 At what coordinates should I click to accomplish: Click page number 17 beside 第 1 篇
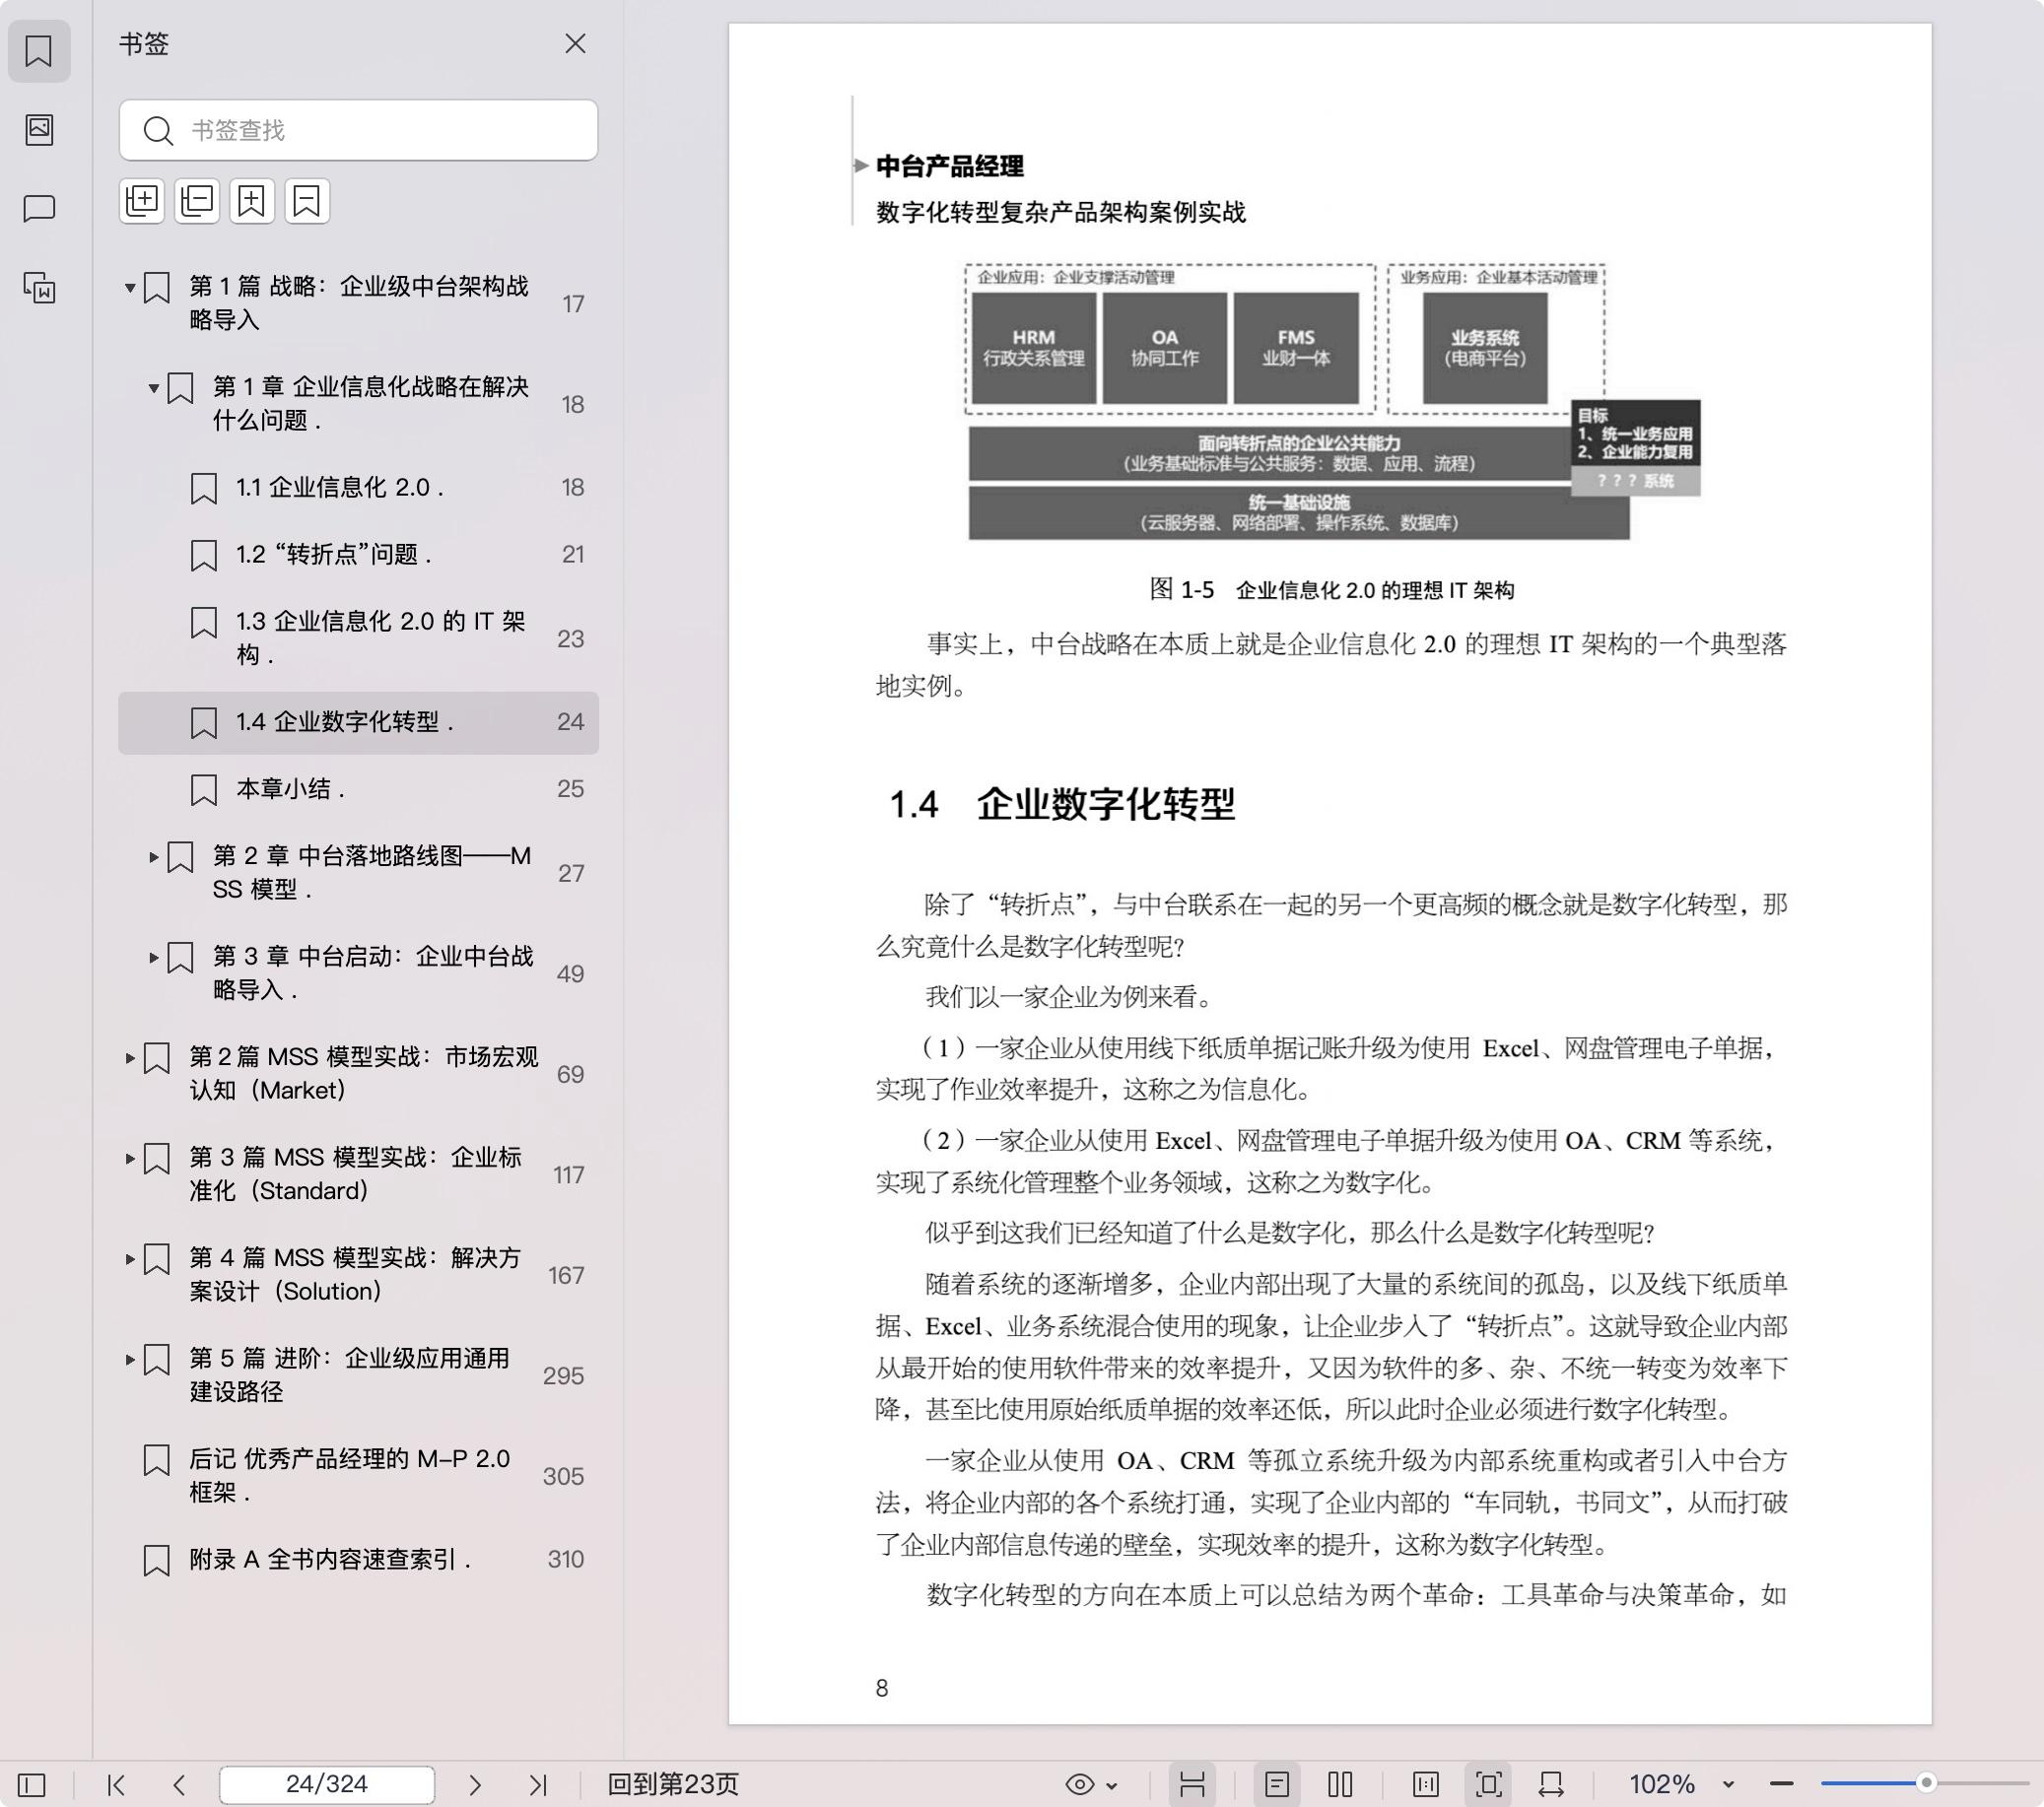(573, 304)
